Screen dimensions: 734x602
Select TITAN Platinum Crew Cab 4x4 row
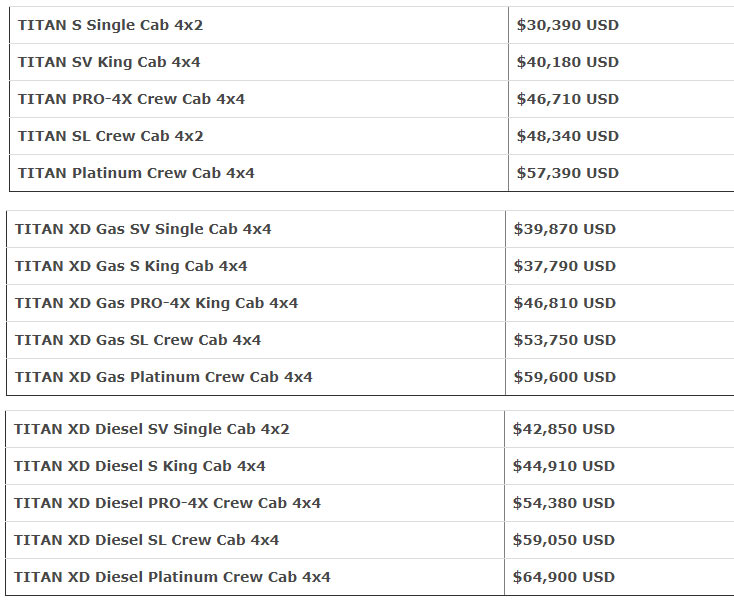[136, 173]
